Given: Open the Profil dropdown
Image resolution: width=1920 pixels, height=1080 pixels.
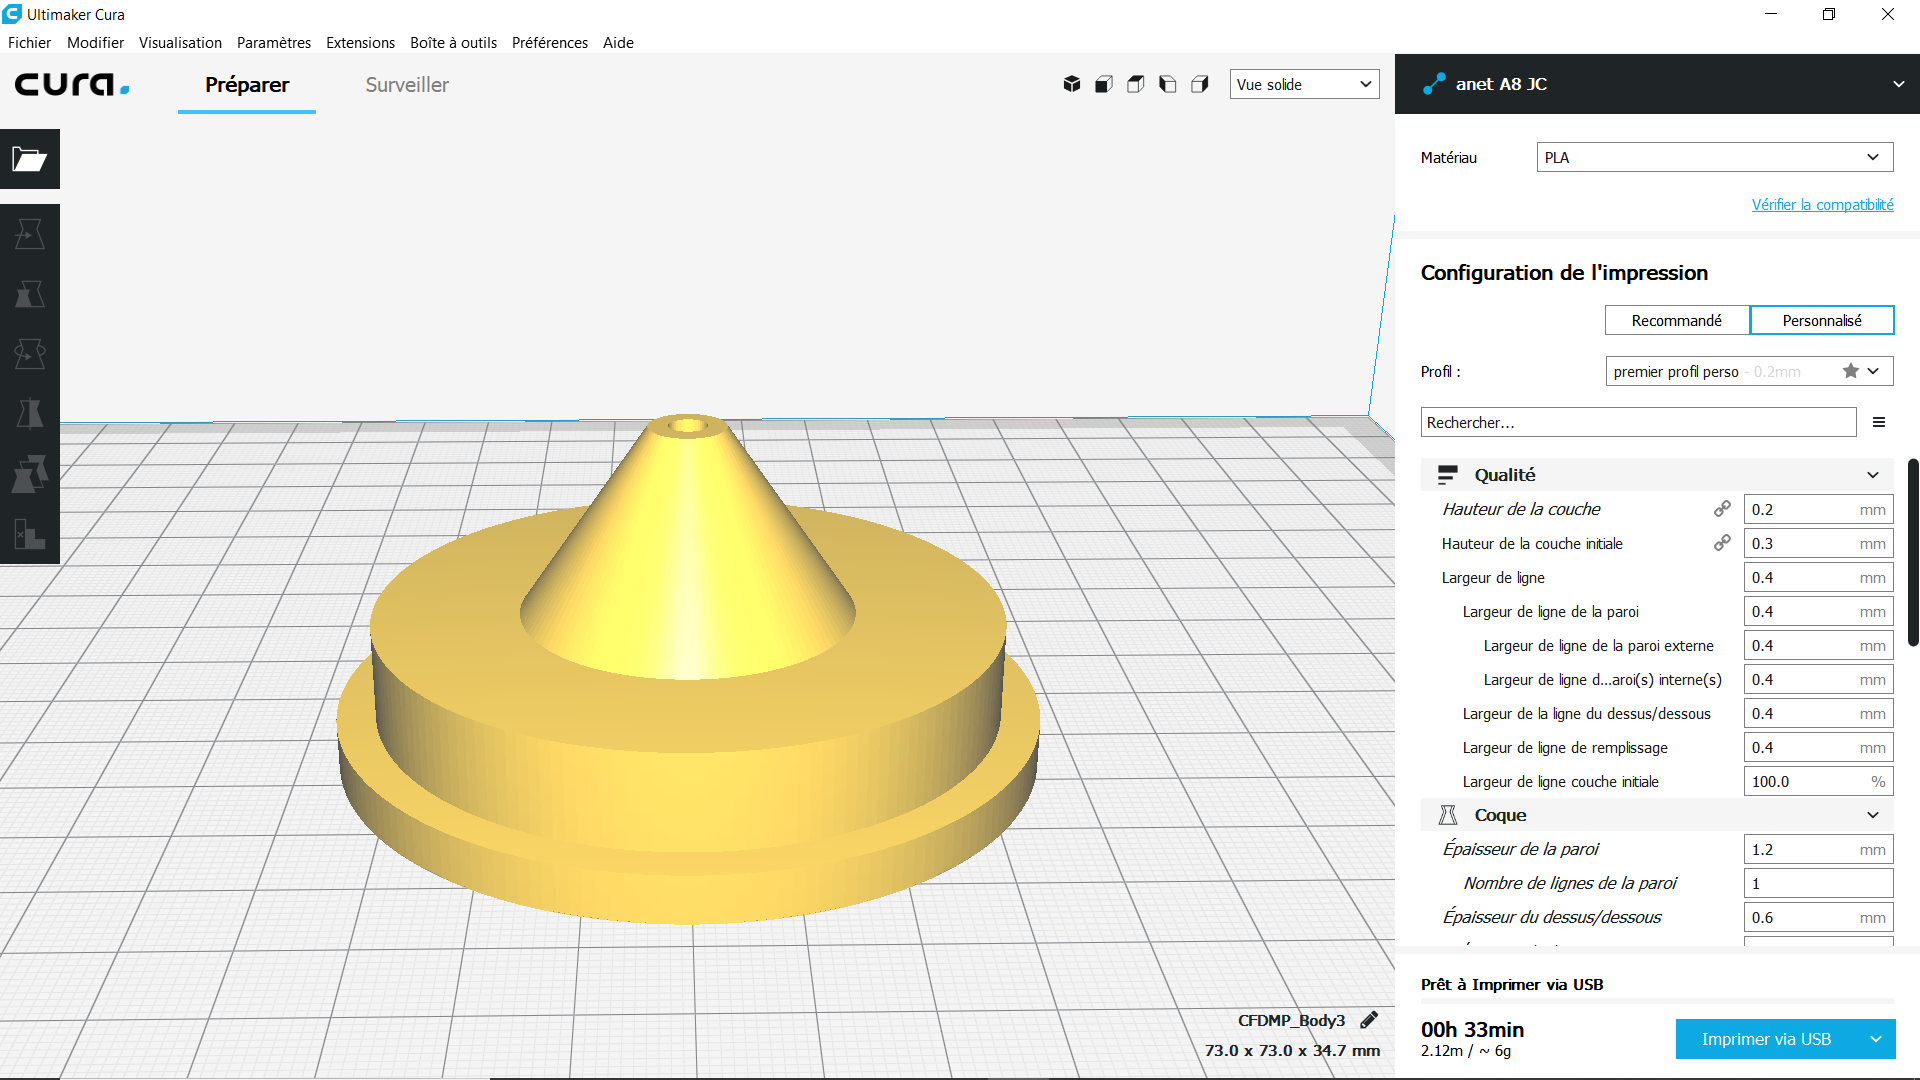Looking at the screenshot, I should point(1749,371).
